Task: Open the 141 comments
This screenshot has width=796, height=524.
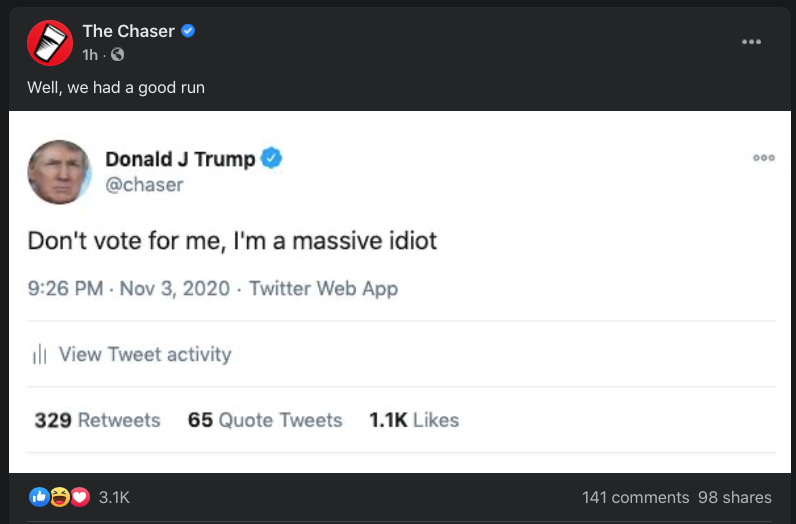Action: pos(635,497)
